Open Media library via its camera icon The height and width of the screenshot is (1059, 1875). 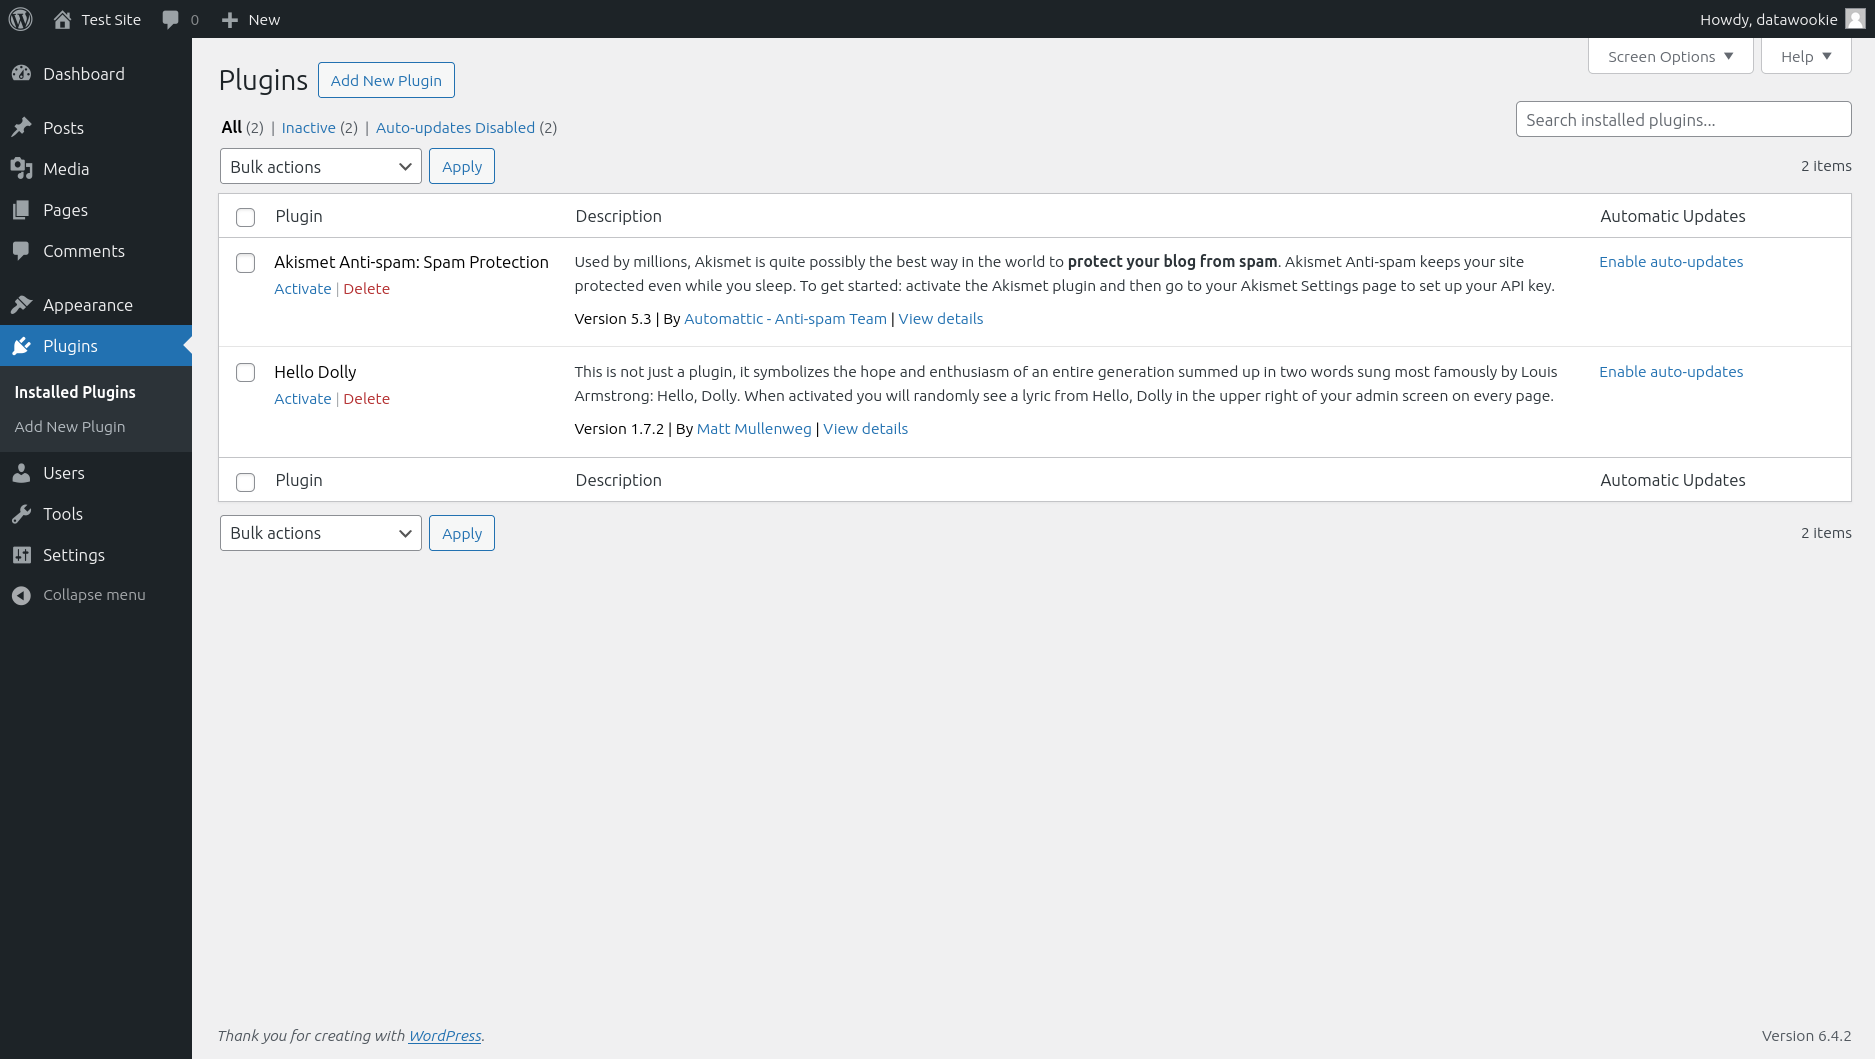[x=23, y=169]
